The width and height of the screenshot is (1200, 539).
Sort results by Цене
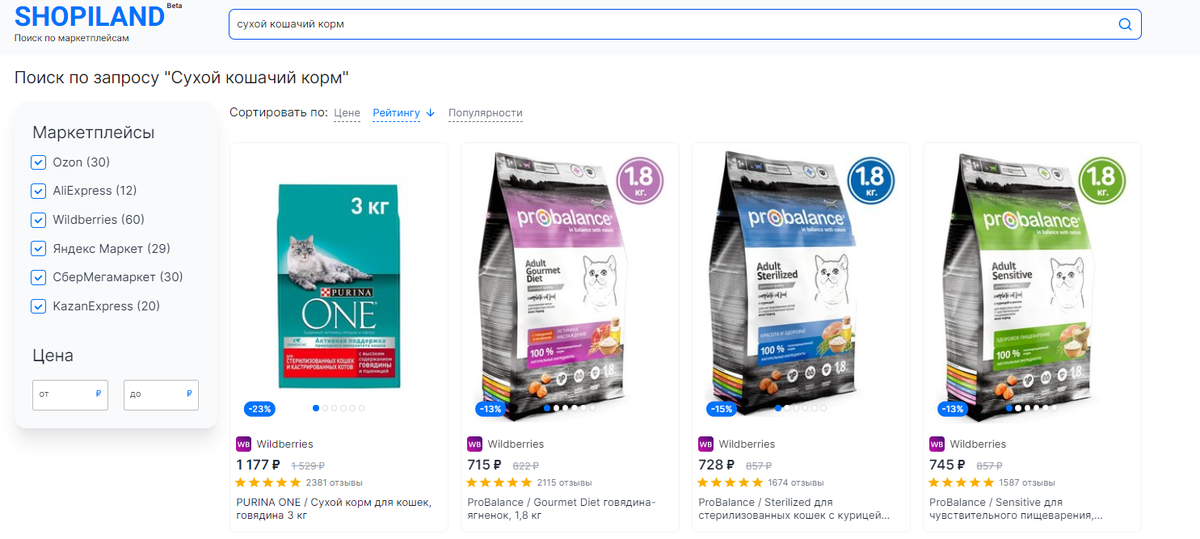347,113
